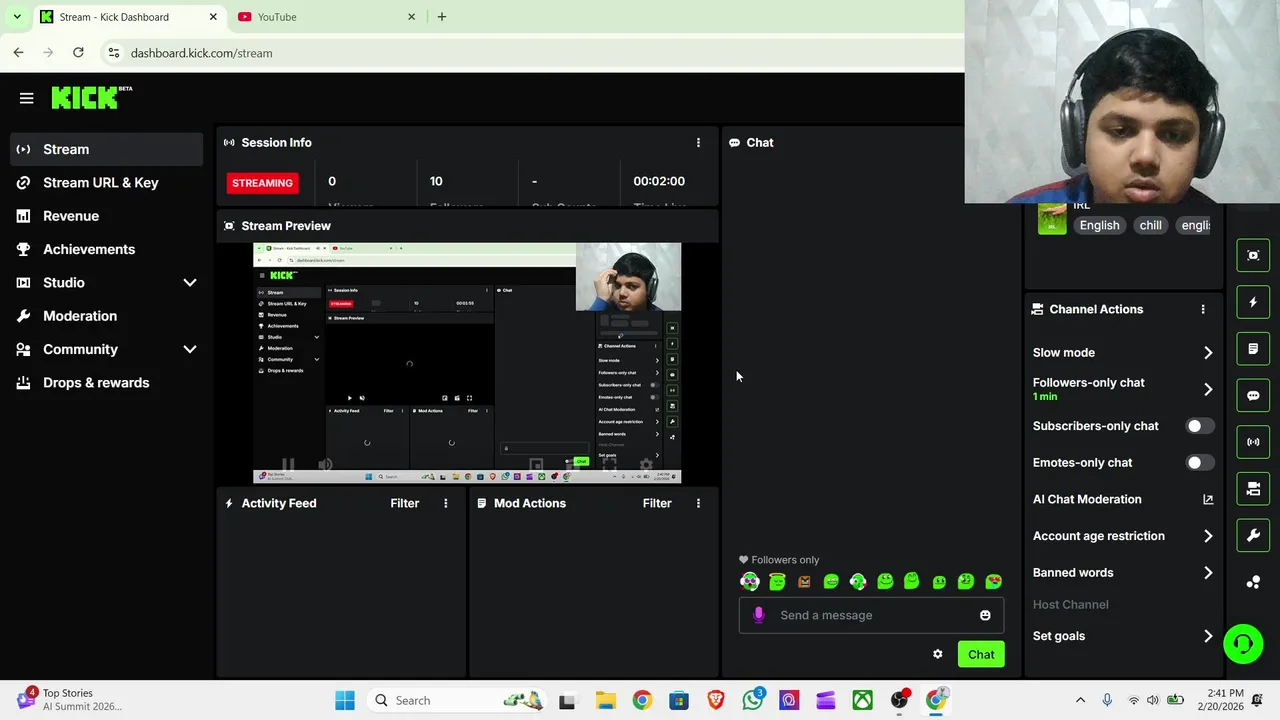Click the three-dots cluster icon in right rail
The image size is (1280, 720).
1253,582
